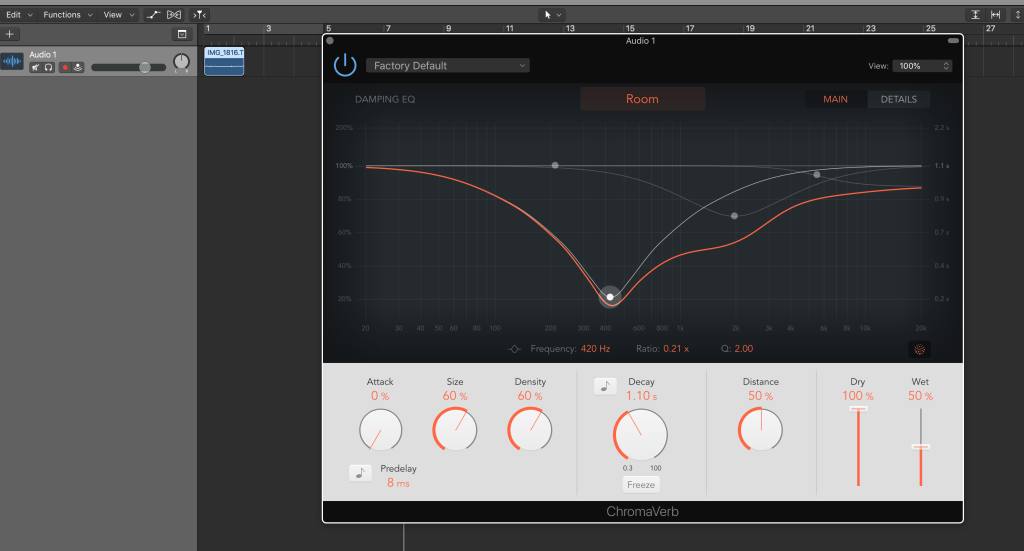Click the Decay note sync icon
This screenshot has width=1024, height=551.
[x=605, y=386]
